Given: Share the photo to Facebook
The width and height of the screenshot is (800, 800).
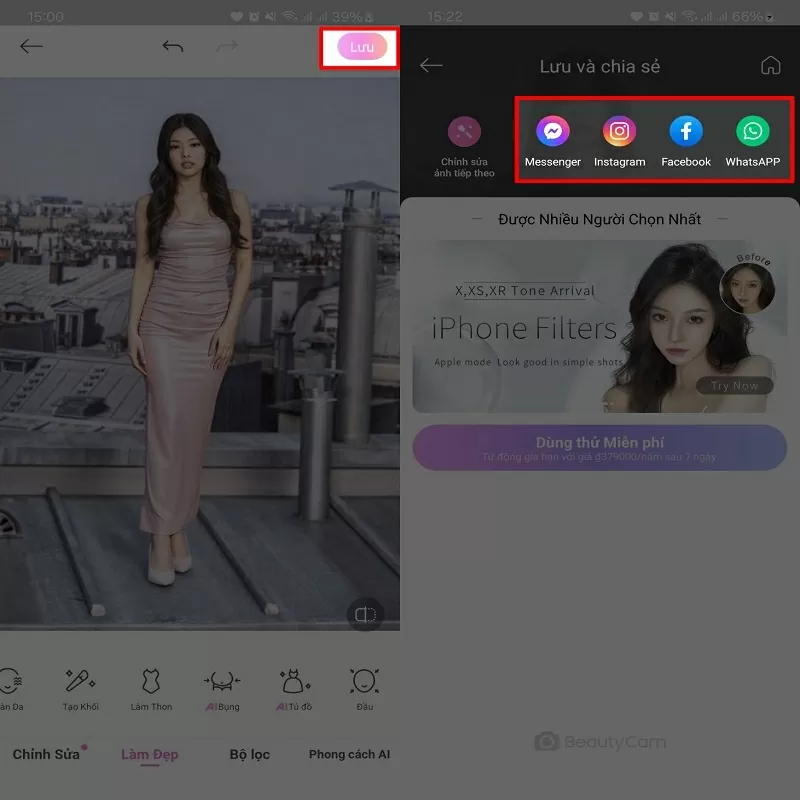Looking at the screenshot, I should (x=686, y=131).
